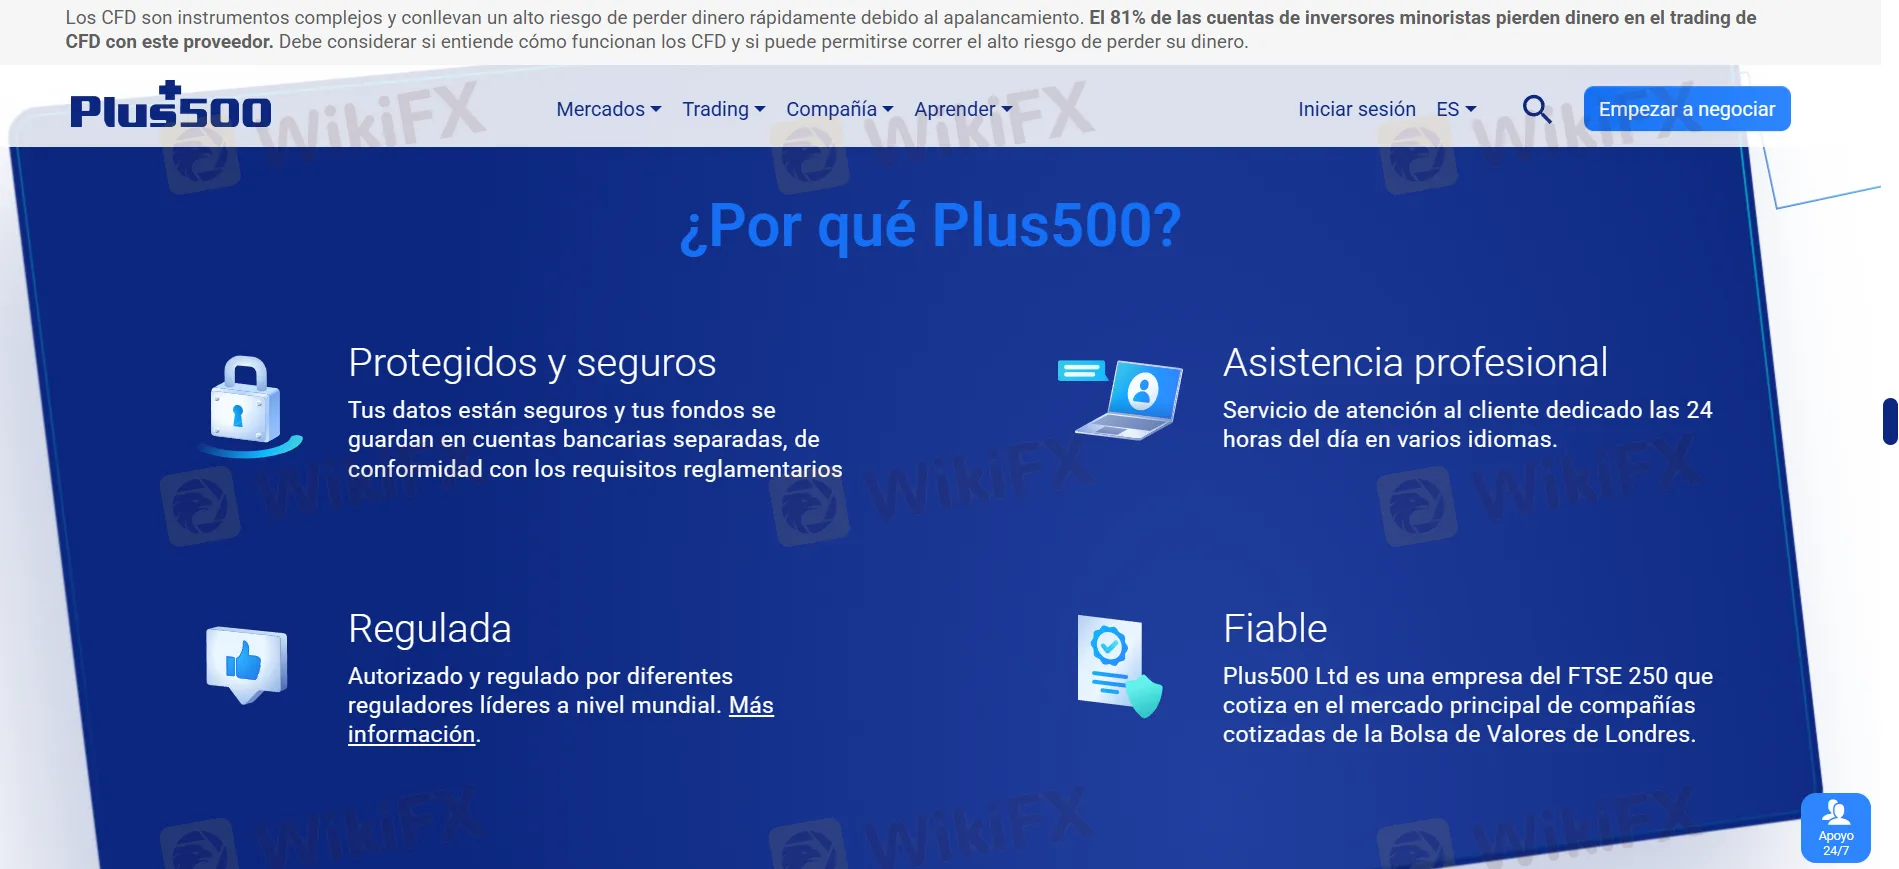Click the 81% risk warning text
The width and height of the screenshot is (1899, 869).
coord(911,30)
